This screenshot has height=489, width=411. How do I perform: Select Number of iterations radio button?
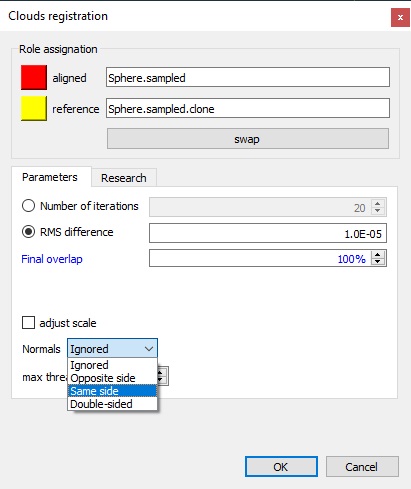coord(28,206)
